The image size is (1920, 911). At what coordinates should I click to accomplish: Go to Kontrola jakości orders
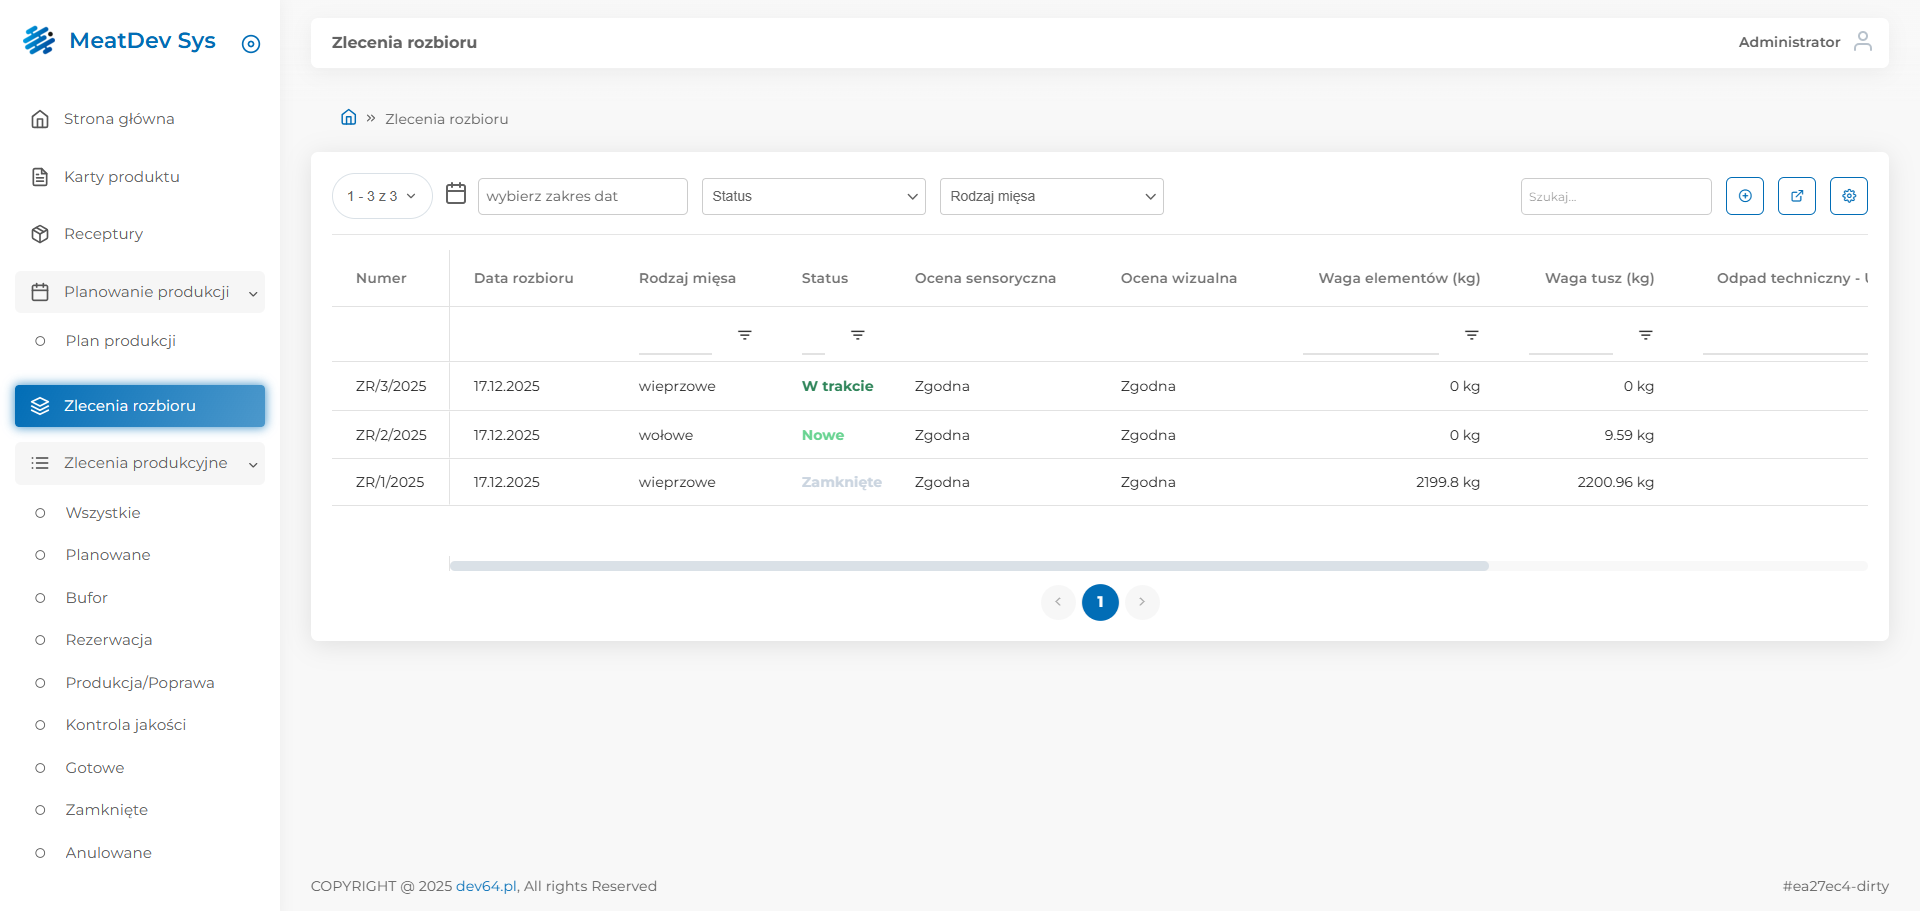[x=125, y=725]
